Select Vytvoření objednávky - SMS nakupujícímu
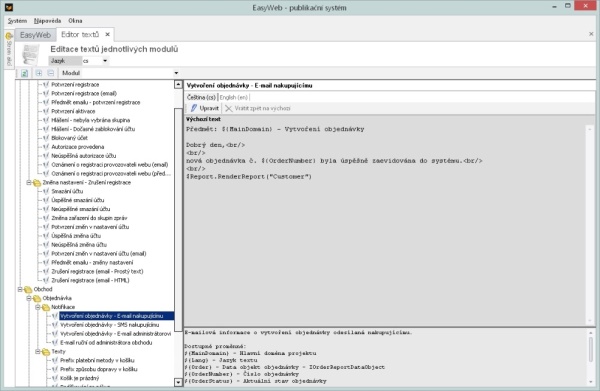The width and height of the screenshot is (600, 391). pos(110,325)
